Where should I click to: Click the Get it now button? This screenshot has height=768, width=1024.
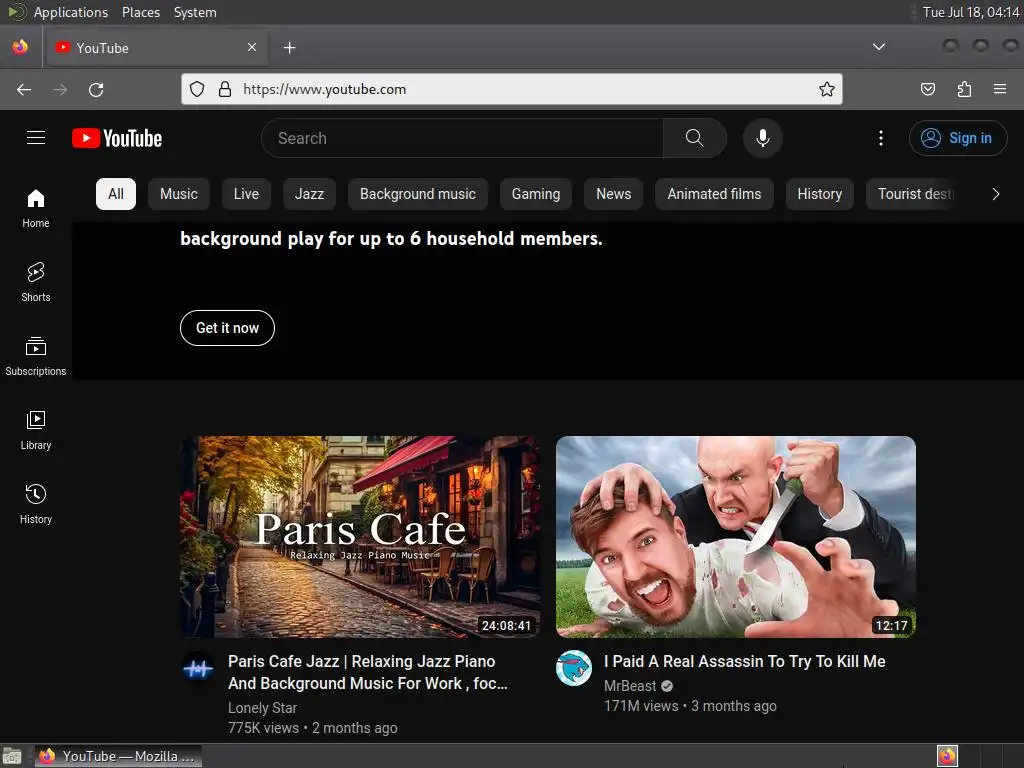[x=227, y=328]
